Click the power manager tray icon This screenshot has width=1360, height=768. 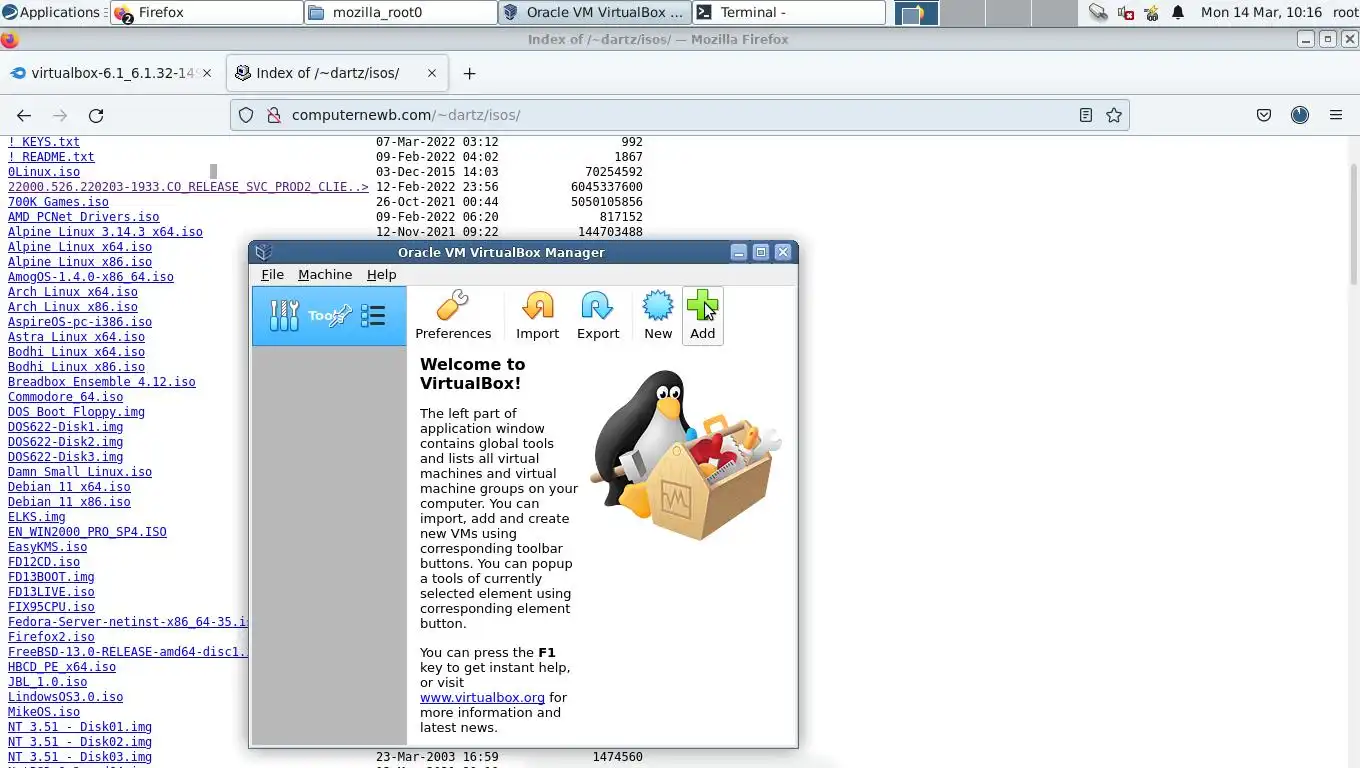(1152, 13)
